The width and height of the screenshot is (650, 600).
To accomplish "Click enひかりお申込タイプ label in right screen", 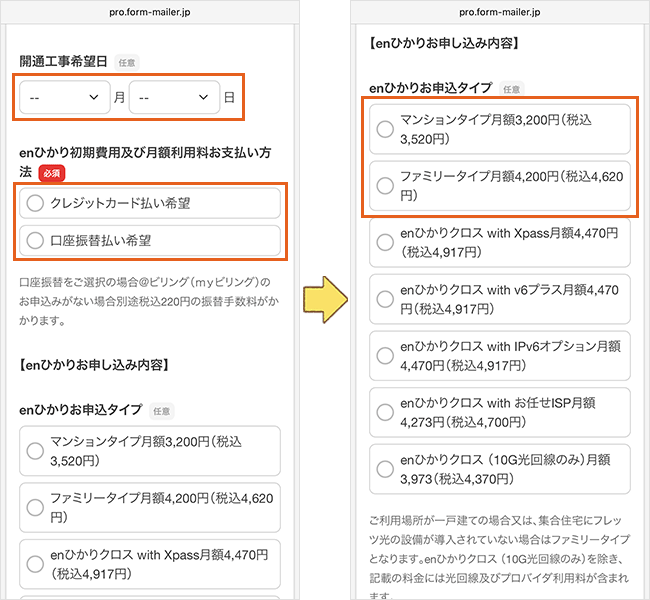I will click(431, 88).
